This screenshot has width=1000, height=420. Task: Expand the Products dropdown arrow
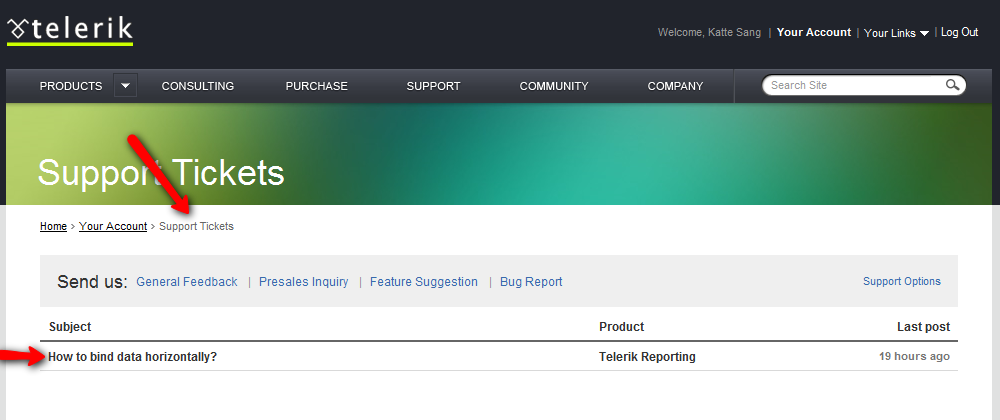click(126, 85)
